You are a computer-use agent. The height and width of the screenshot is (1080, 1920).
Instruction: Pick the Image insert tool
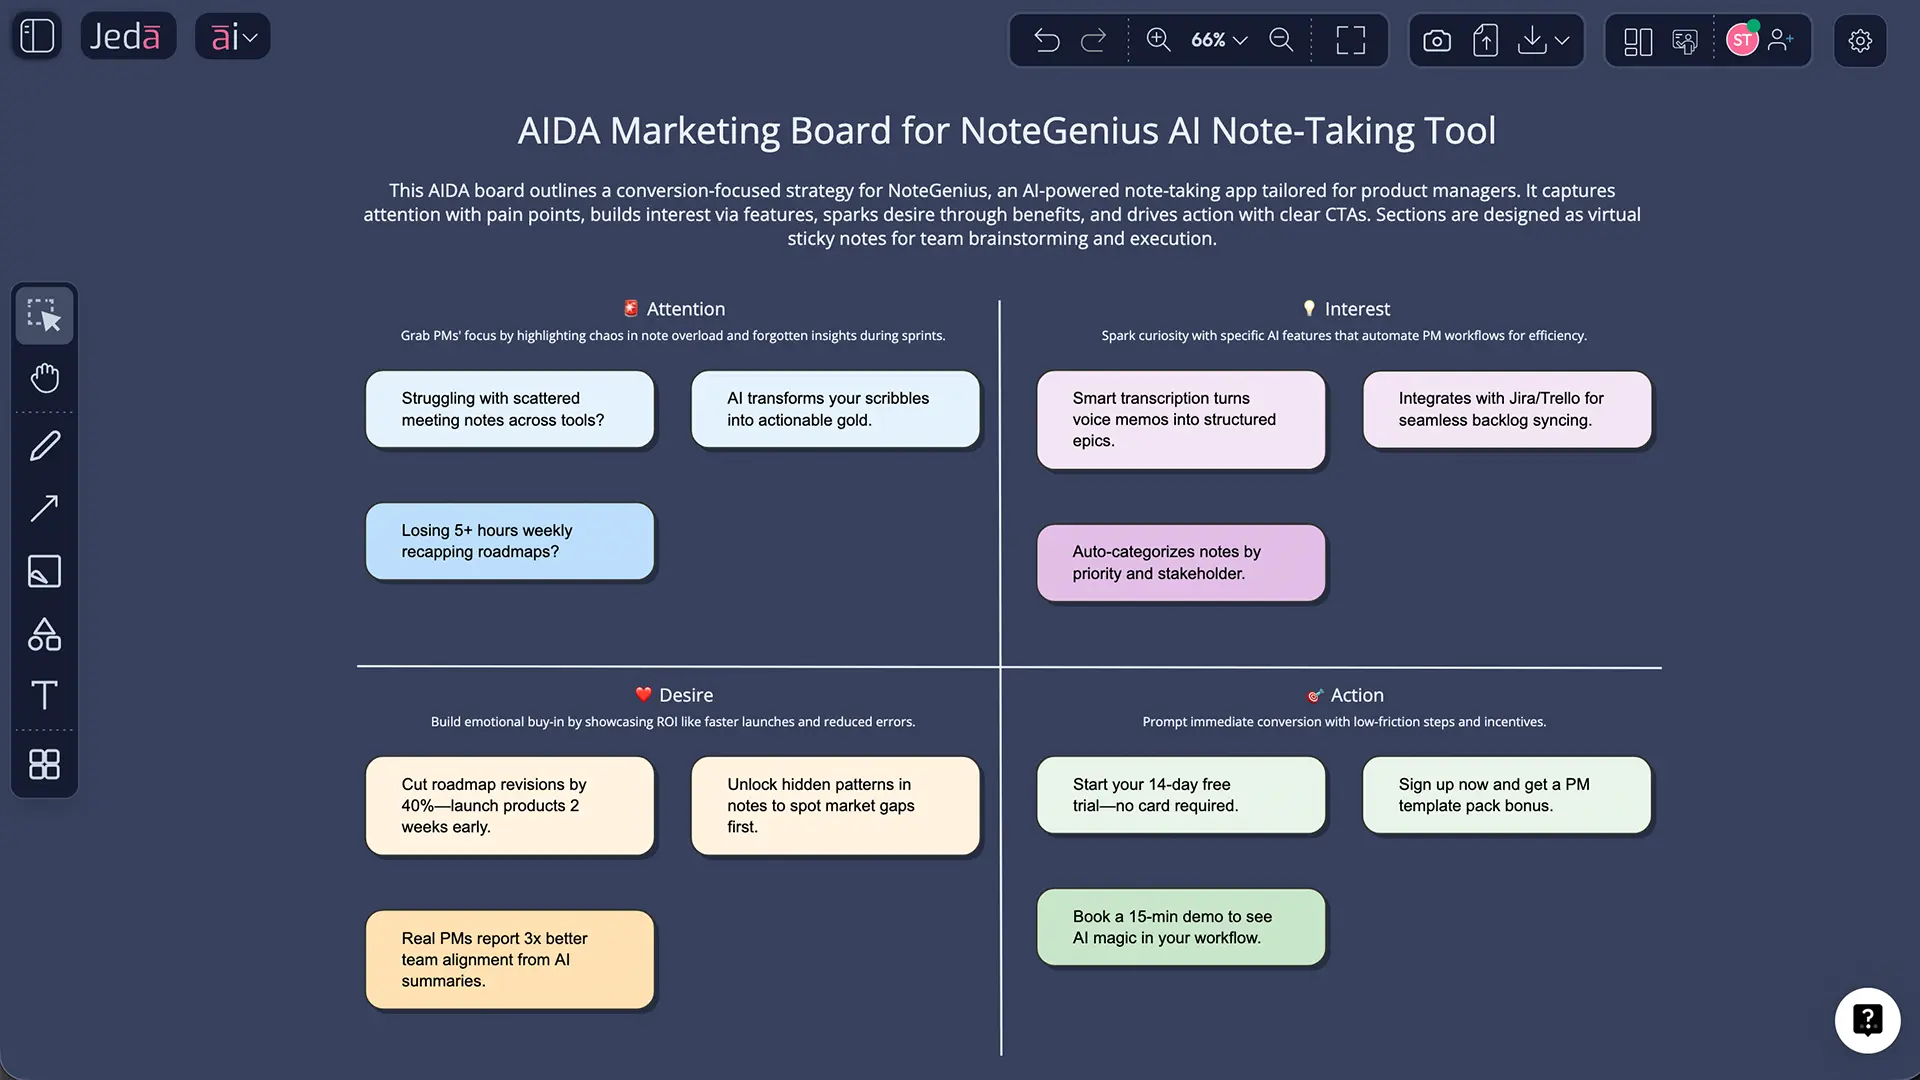(x=44, y=571)
